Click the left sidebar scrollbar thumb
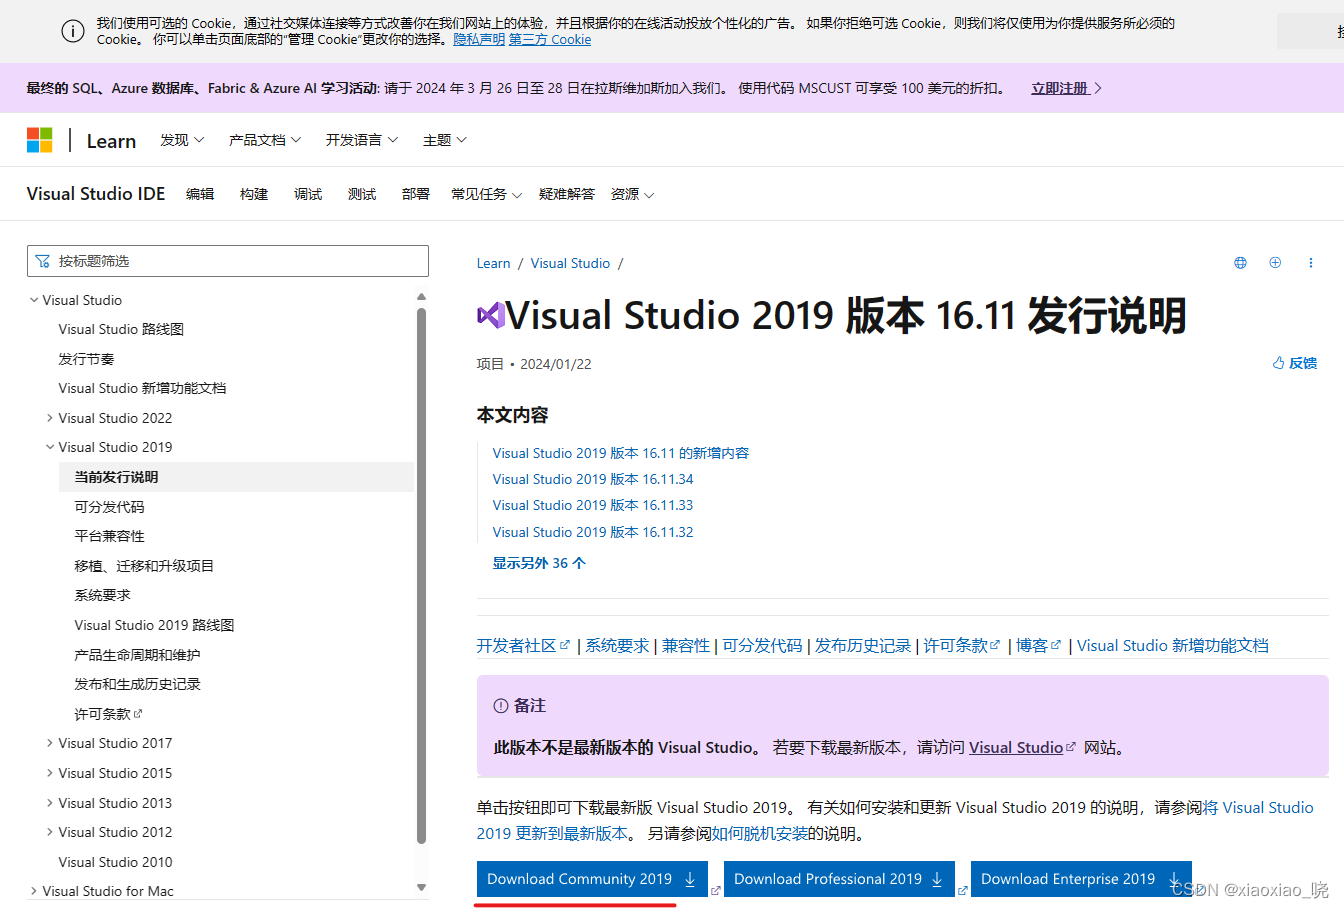Viewport: 1344px width, 908px height. click(421, 576)
